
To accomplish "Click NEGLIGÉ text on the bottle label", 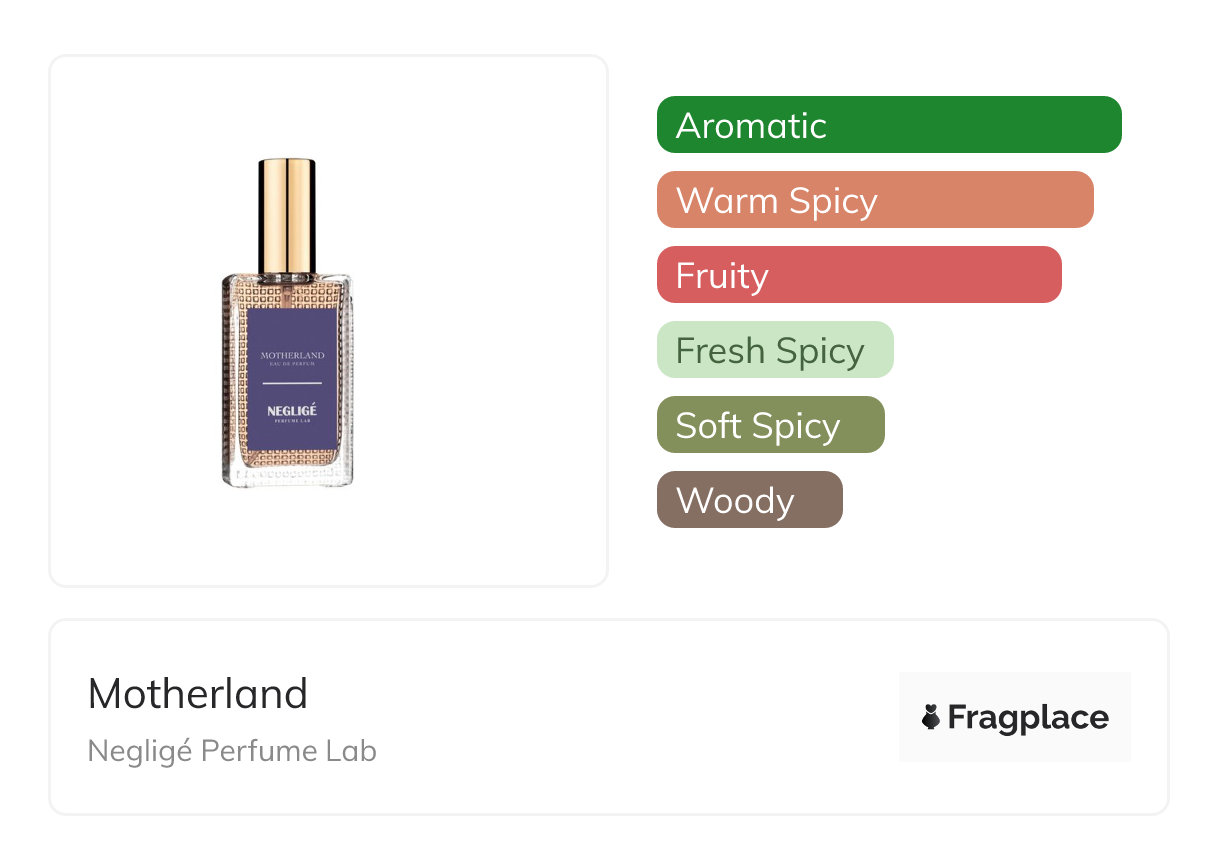I will point(292,410).
